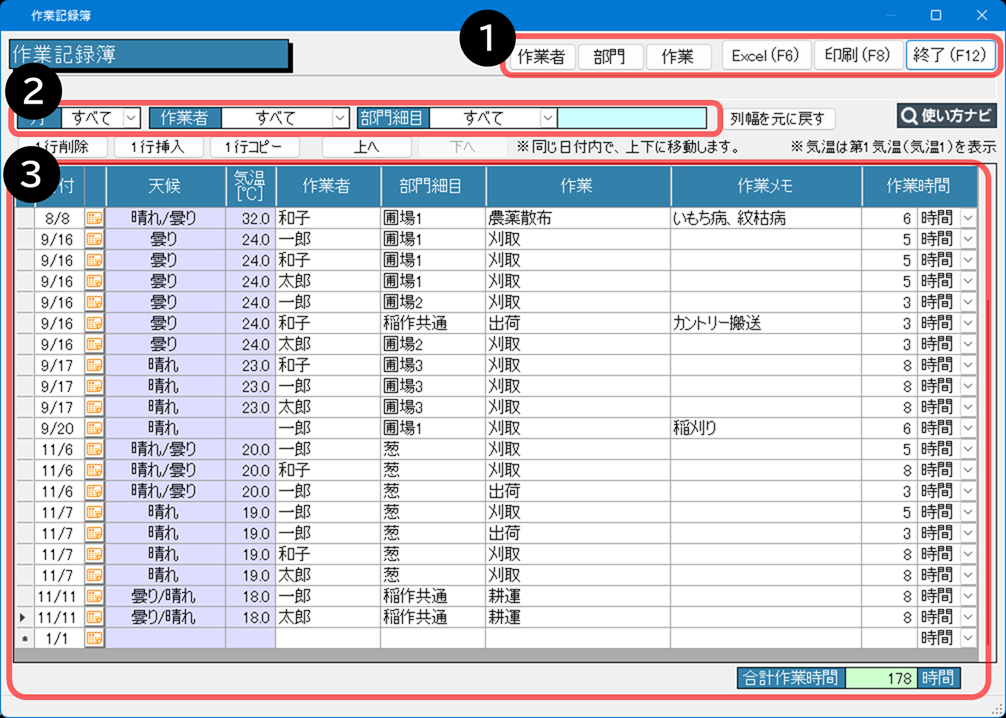This screenshot has width=1006, height=718.
Task: Open the month filter dropdown showing すべて
Action: (x=132, y=118)
